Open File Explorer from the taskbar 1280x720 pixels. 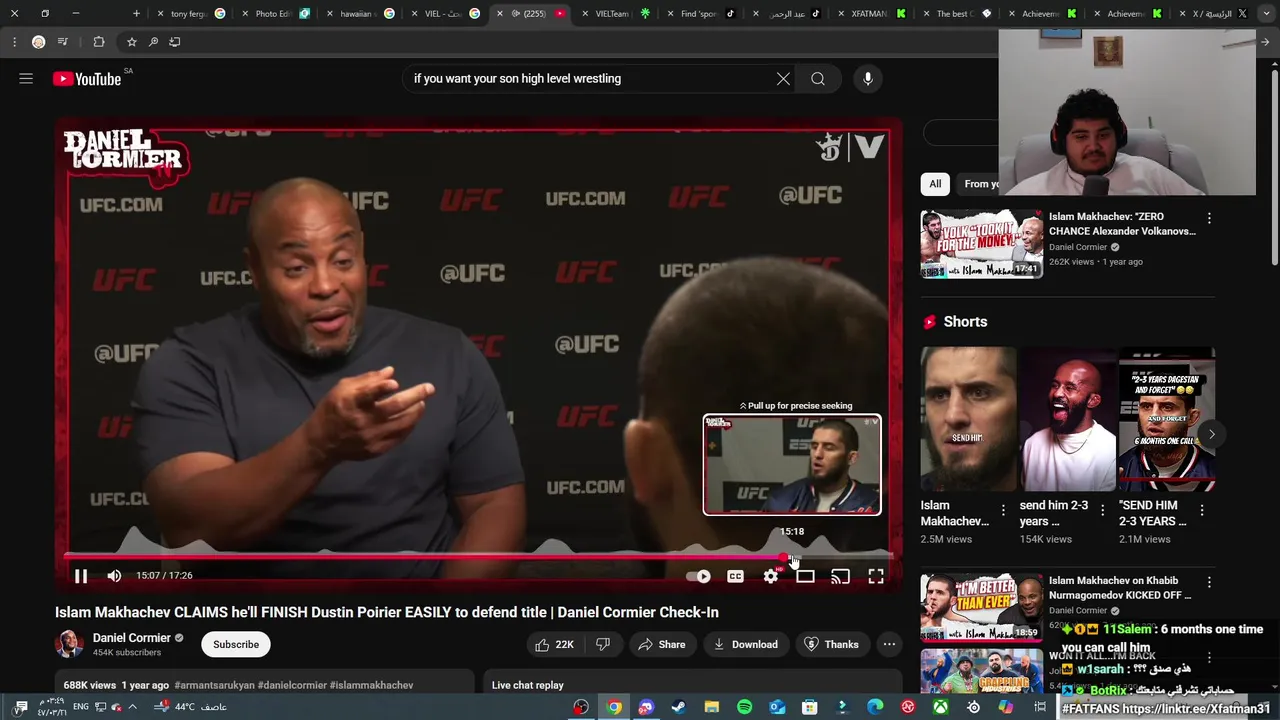click(x=712, y=707)
